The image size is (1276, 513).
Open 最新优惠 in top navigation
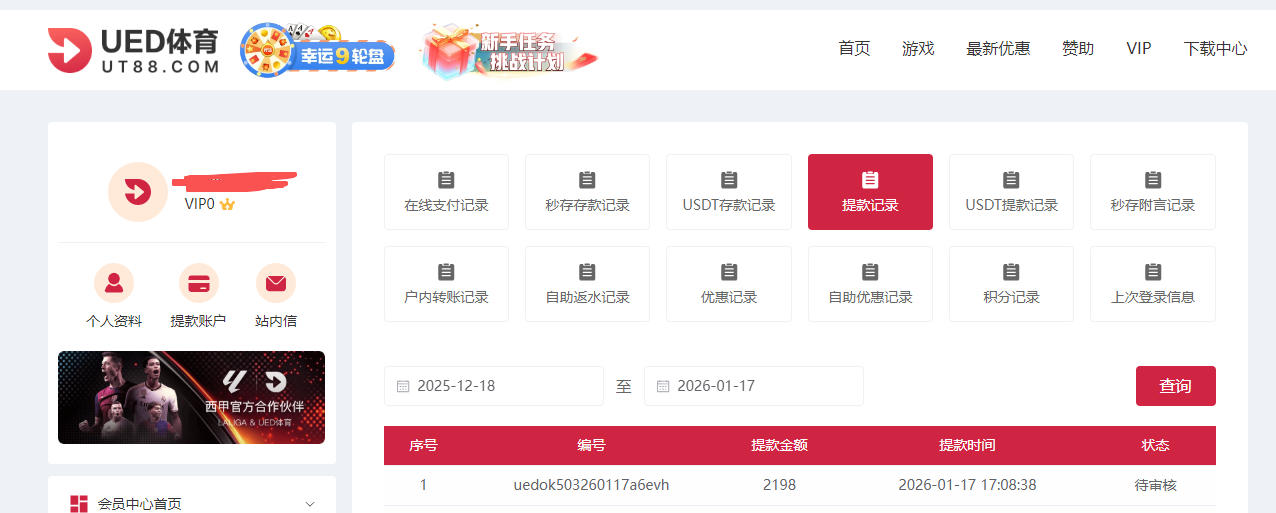(997, 48)
